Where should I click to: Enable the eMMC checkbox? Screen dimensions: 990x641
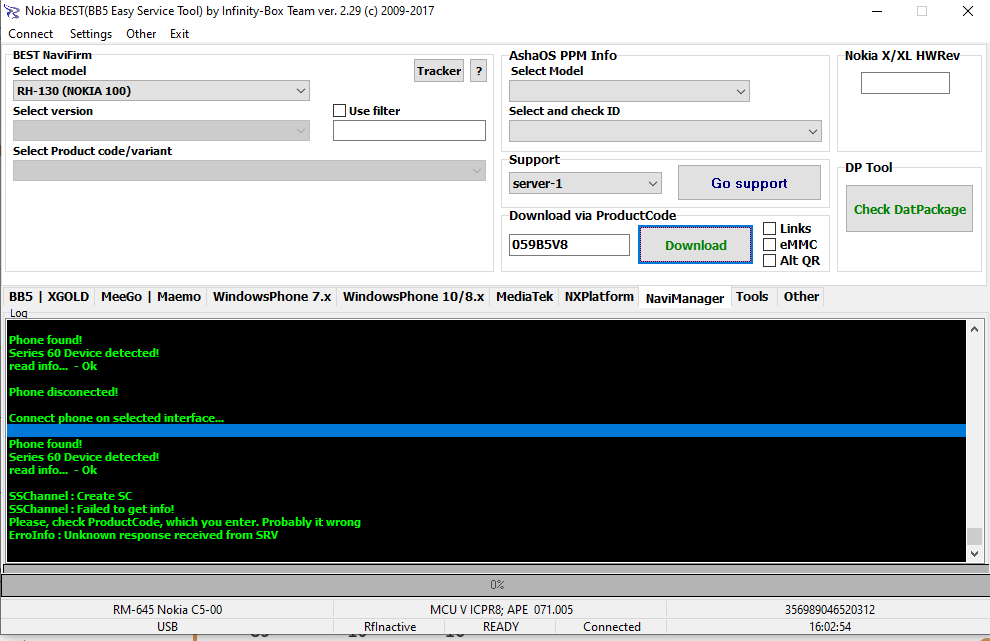coord(769,244)
